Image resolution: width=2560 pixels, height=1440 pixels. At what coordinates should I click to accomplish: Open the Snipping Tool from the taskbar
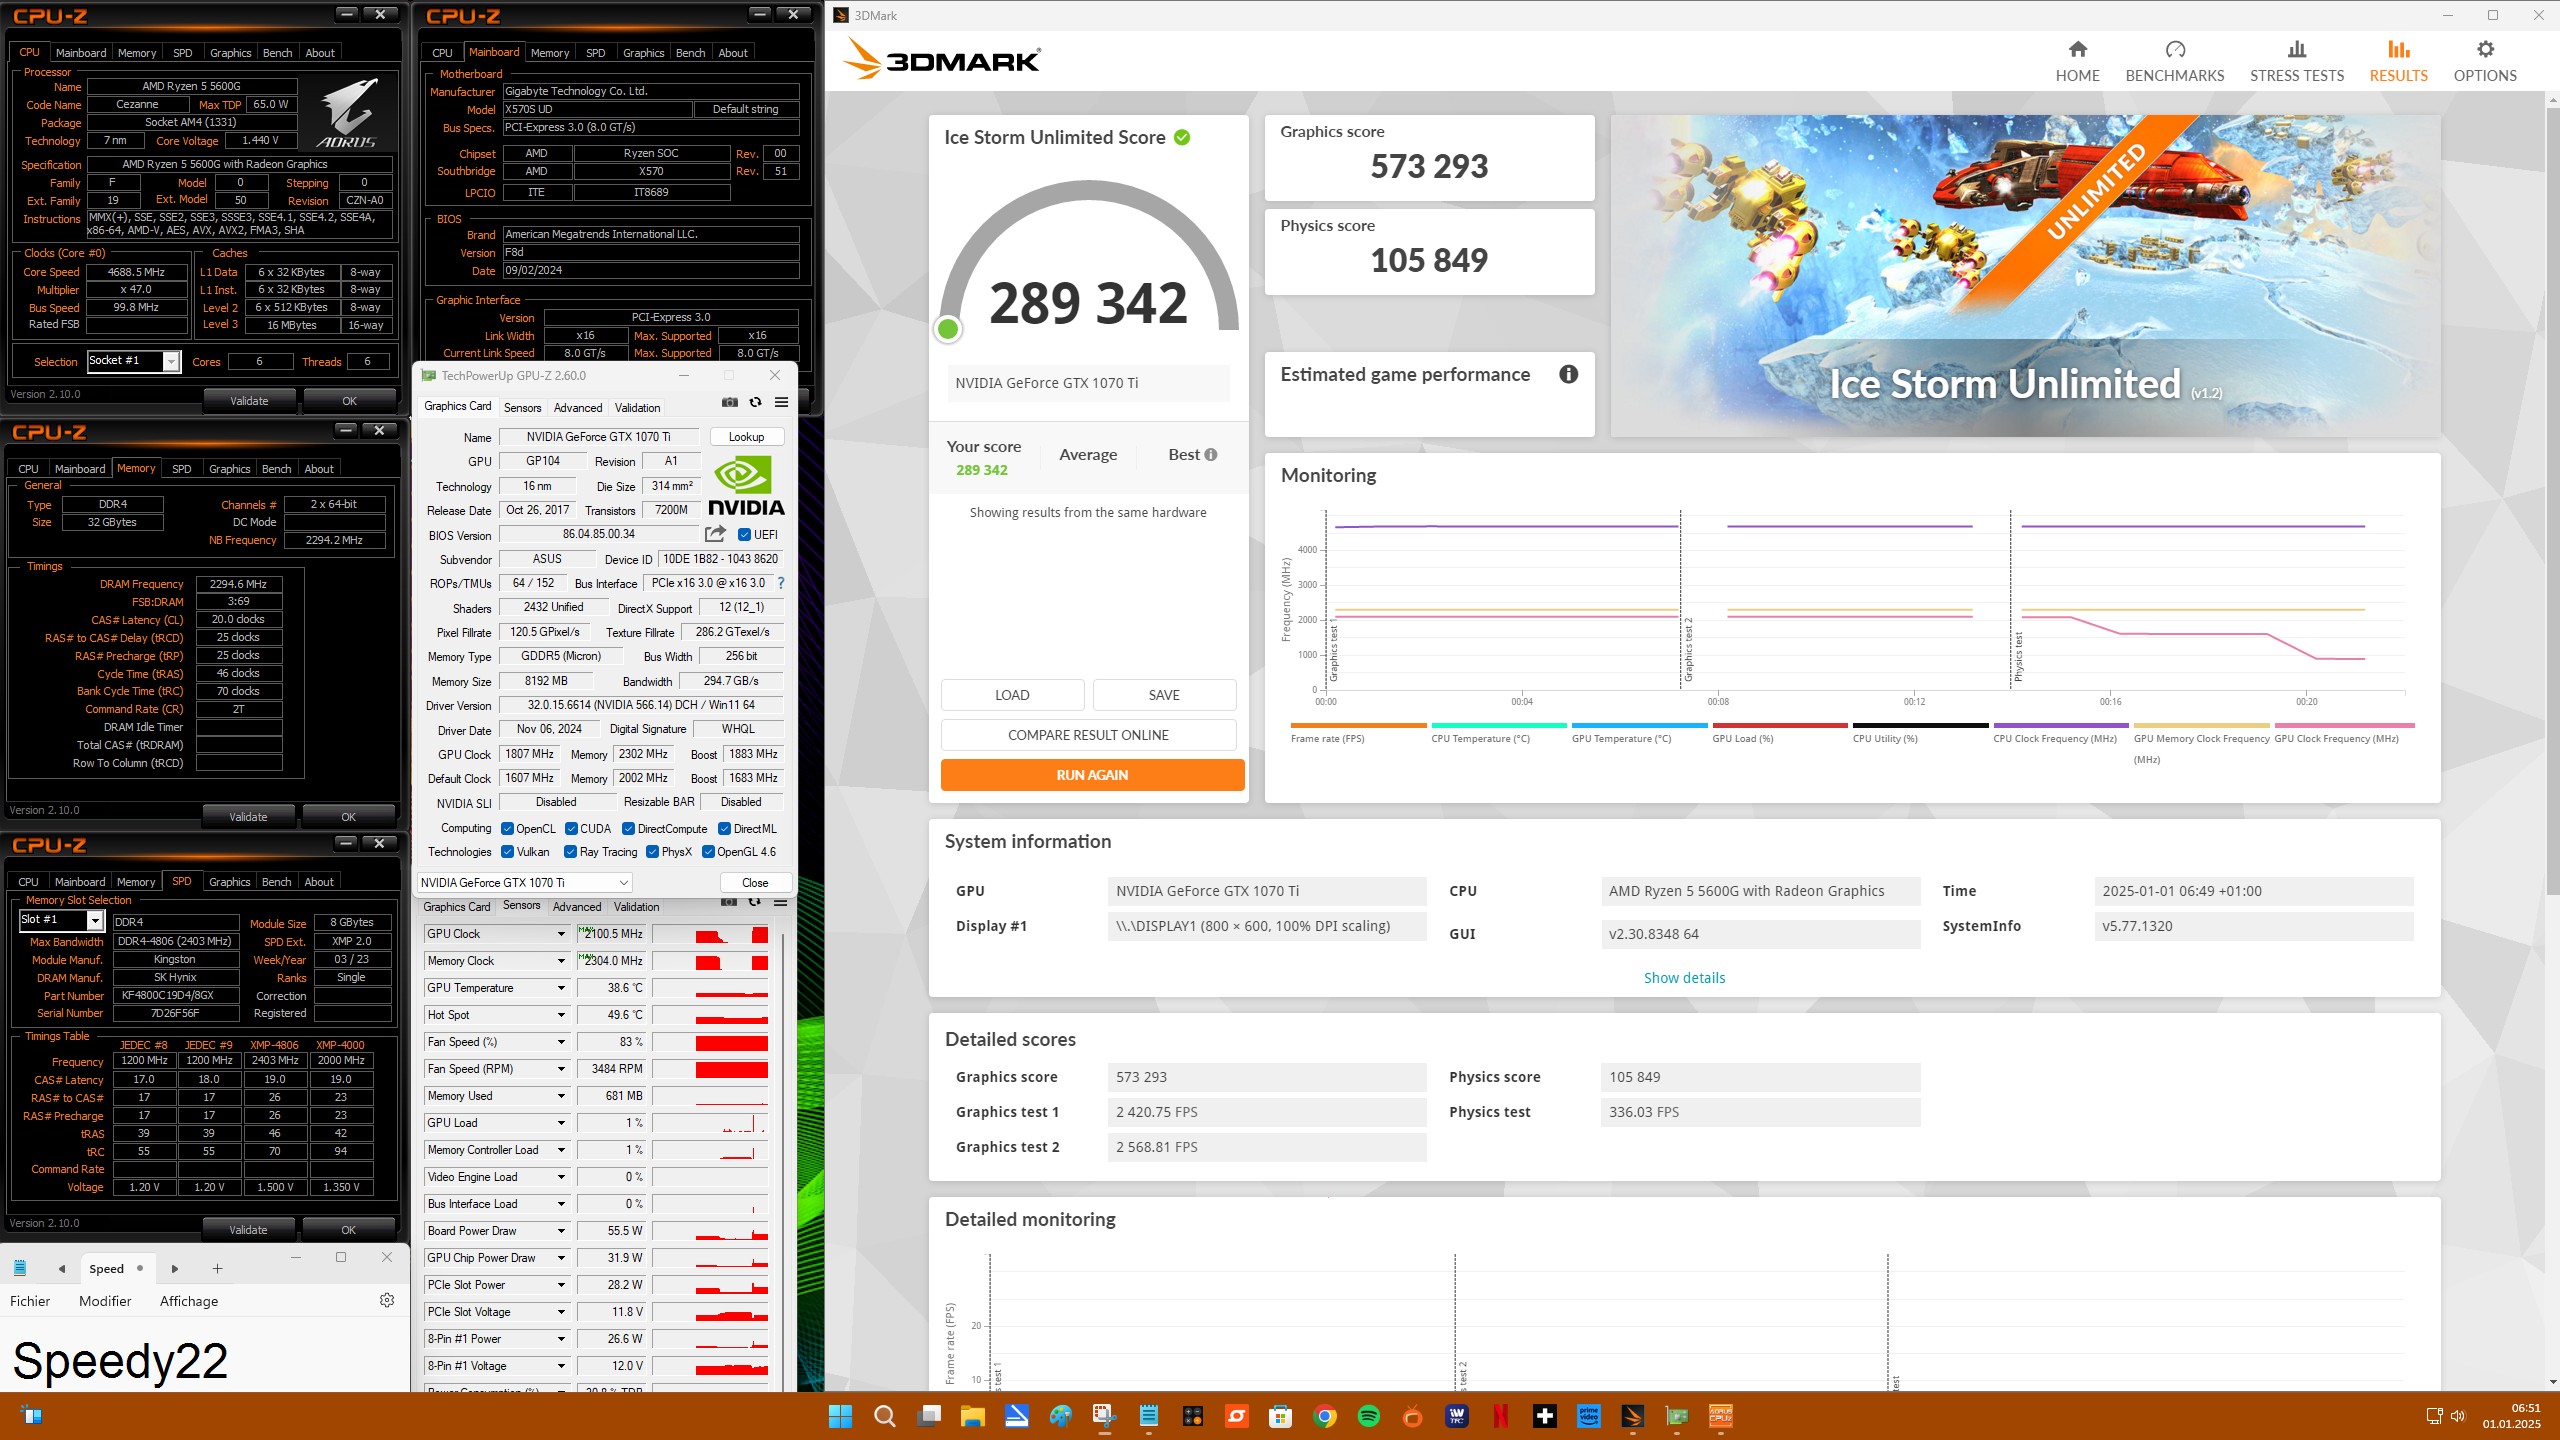pos(1104,1416)
